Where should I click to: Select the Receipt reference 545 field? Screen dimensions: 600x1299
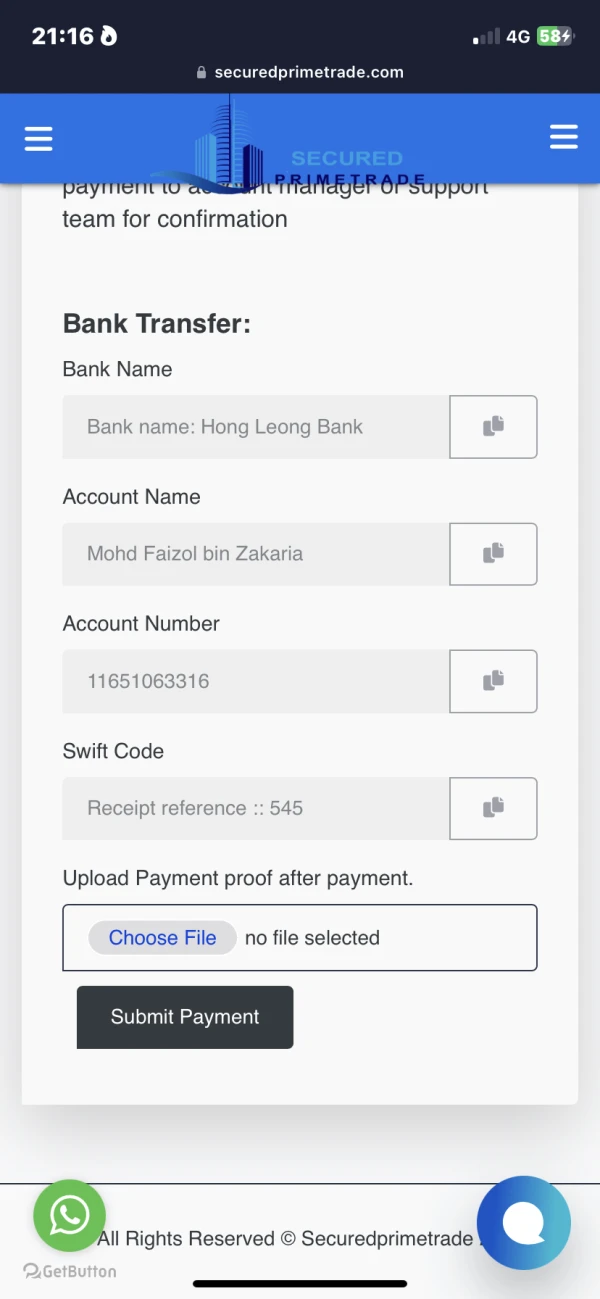click(256, 808)
